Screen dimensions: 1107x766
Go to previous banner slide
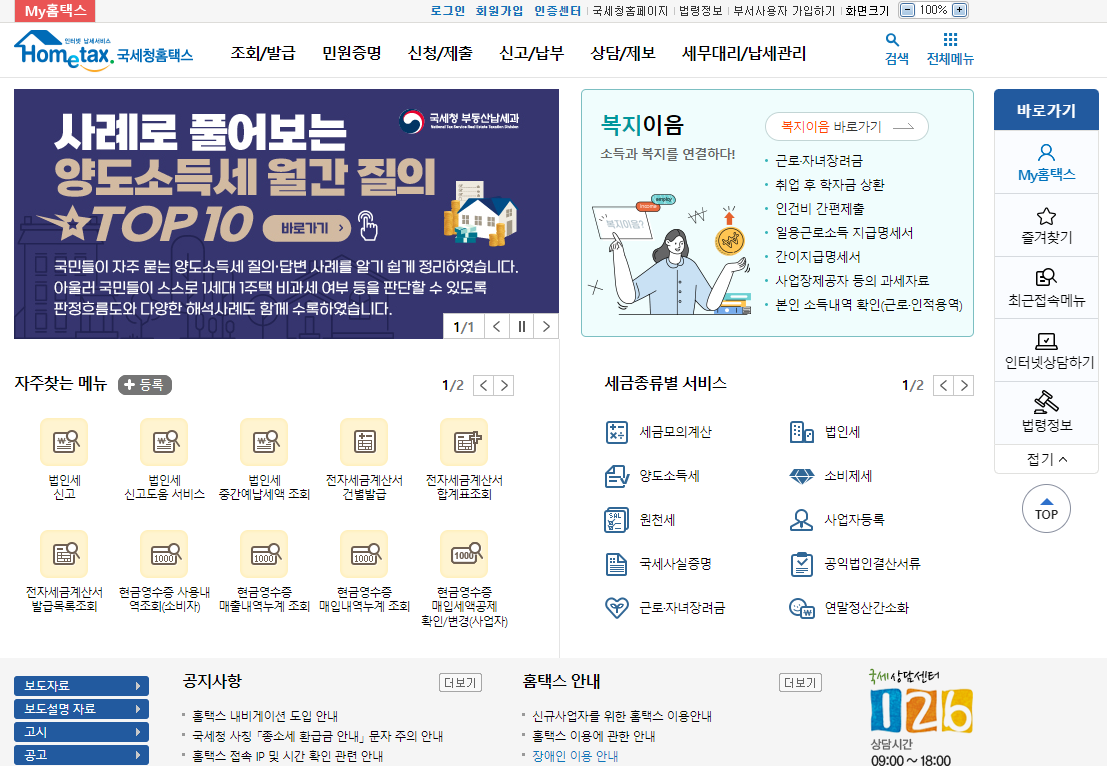point(497,326)
